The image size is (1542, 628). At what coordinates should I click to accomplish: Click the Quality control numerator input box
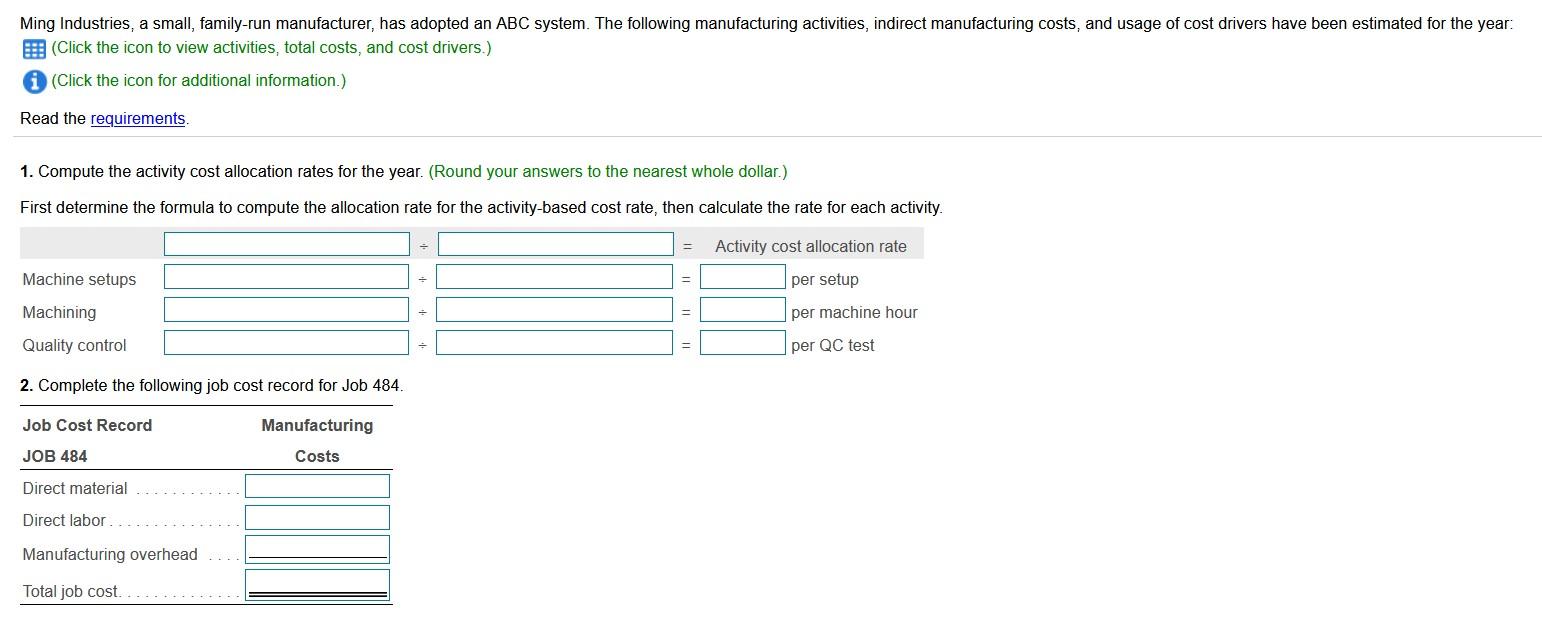pyautogui.click(x=285, y=342)
